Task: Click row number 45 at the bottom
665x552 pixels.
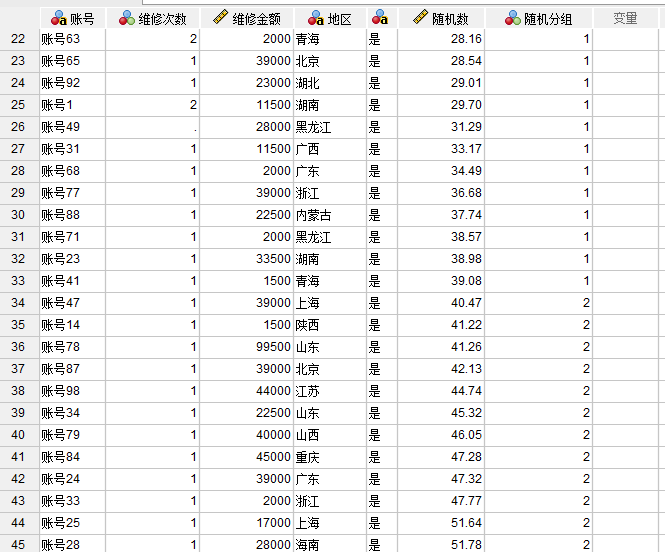Action: pyautogui.click(x=19, y=544)
